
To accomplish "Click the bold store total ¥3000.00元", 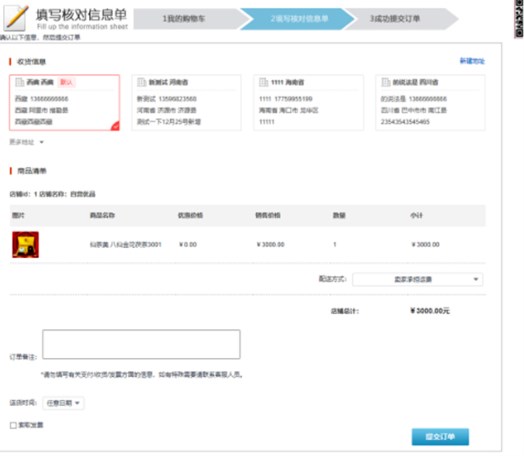I will (430, 311).
